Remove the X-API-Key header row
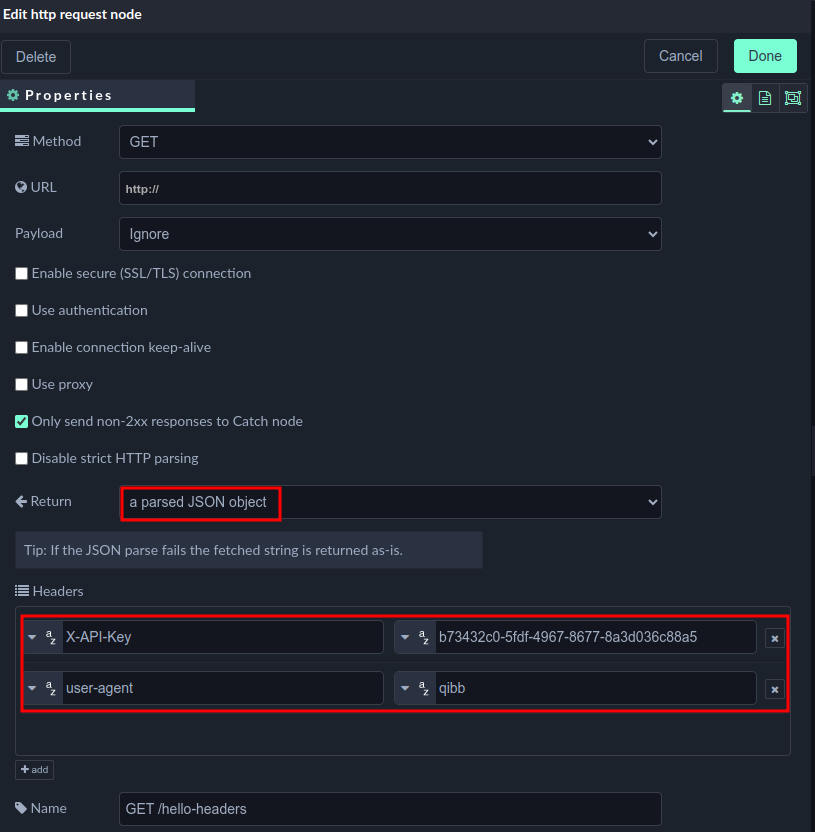815x832 pixels. coord(774,638)
